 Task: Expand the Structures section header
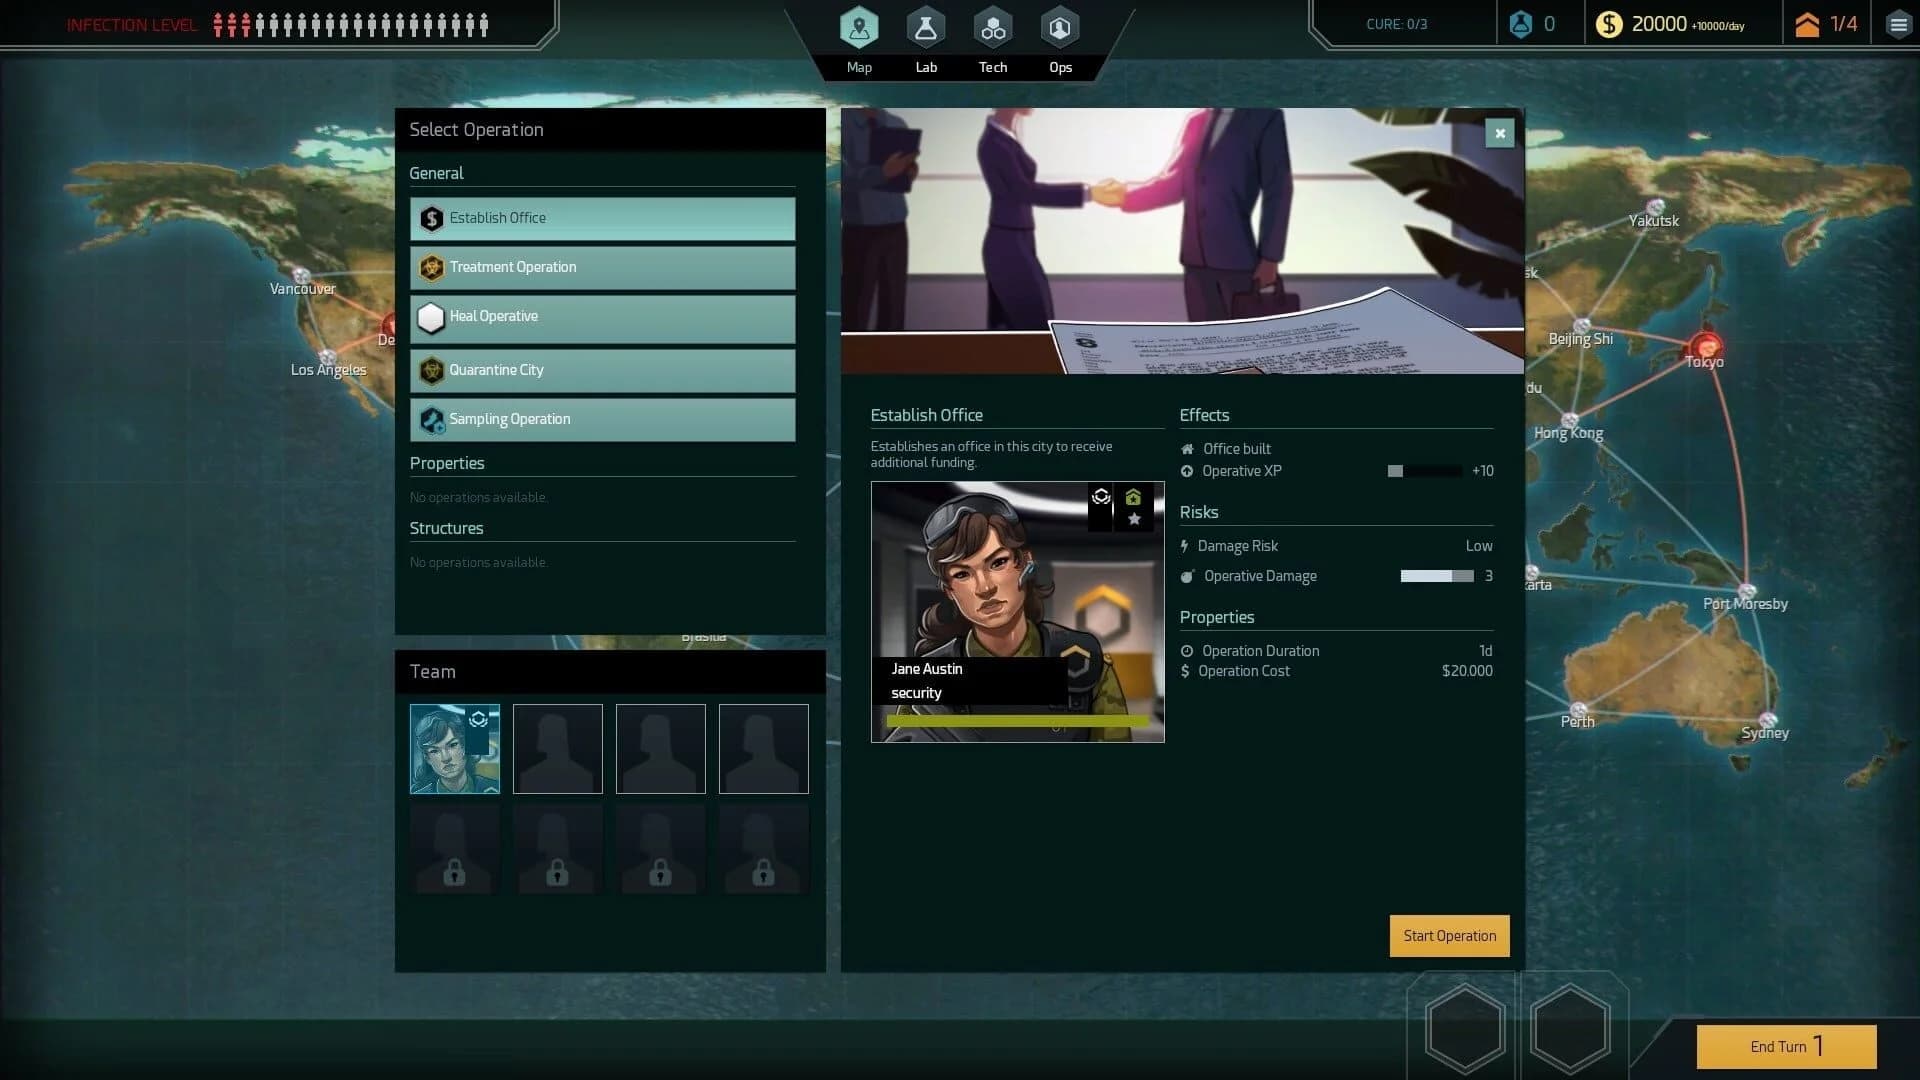pos(447,528)
